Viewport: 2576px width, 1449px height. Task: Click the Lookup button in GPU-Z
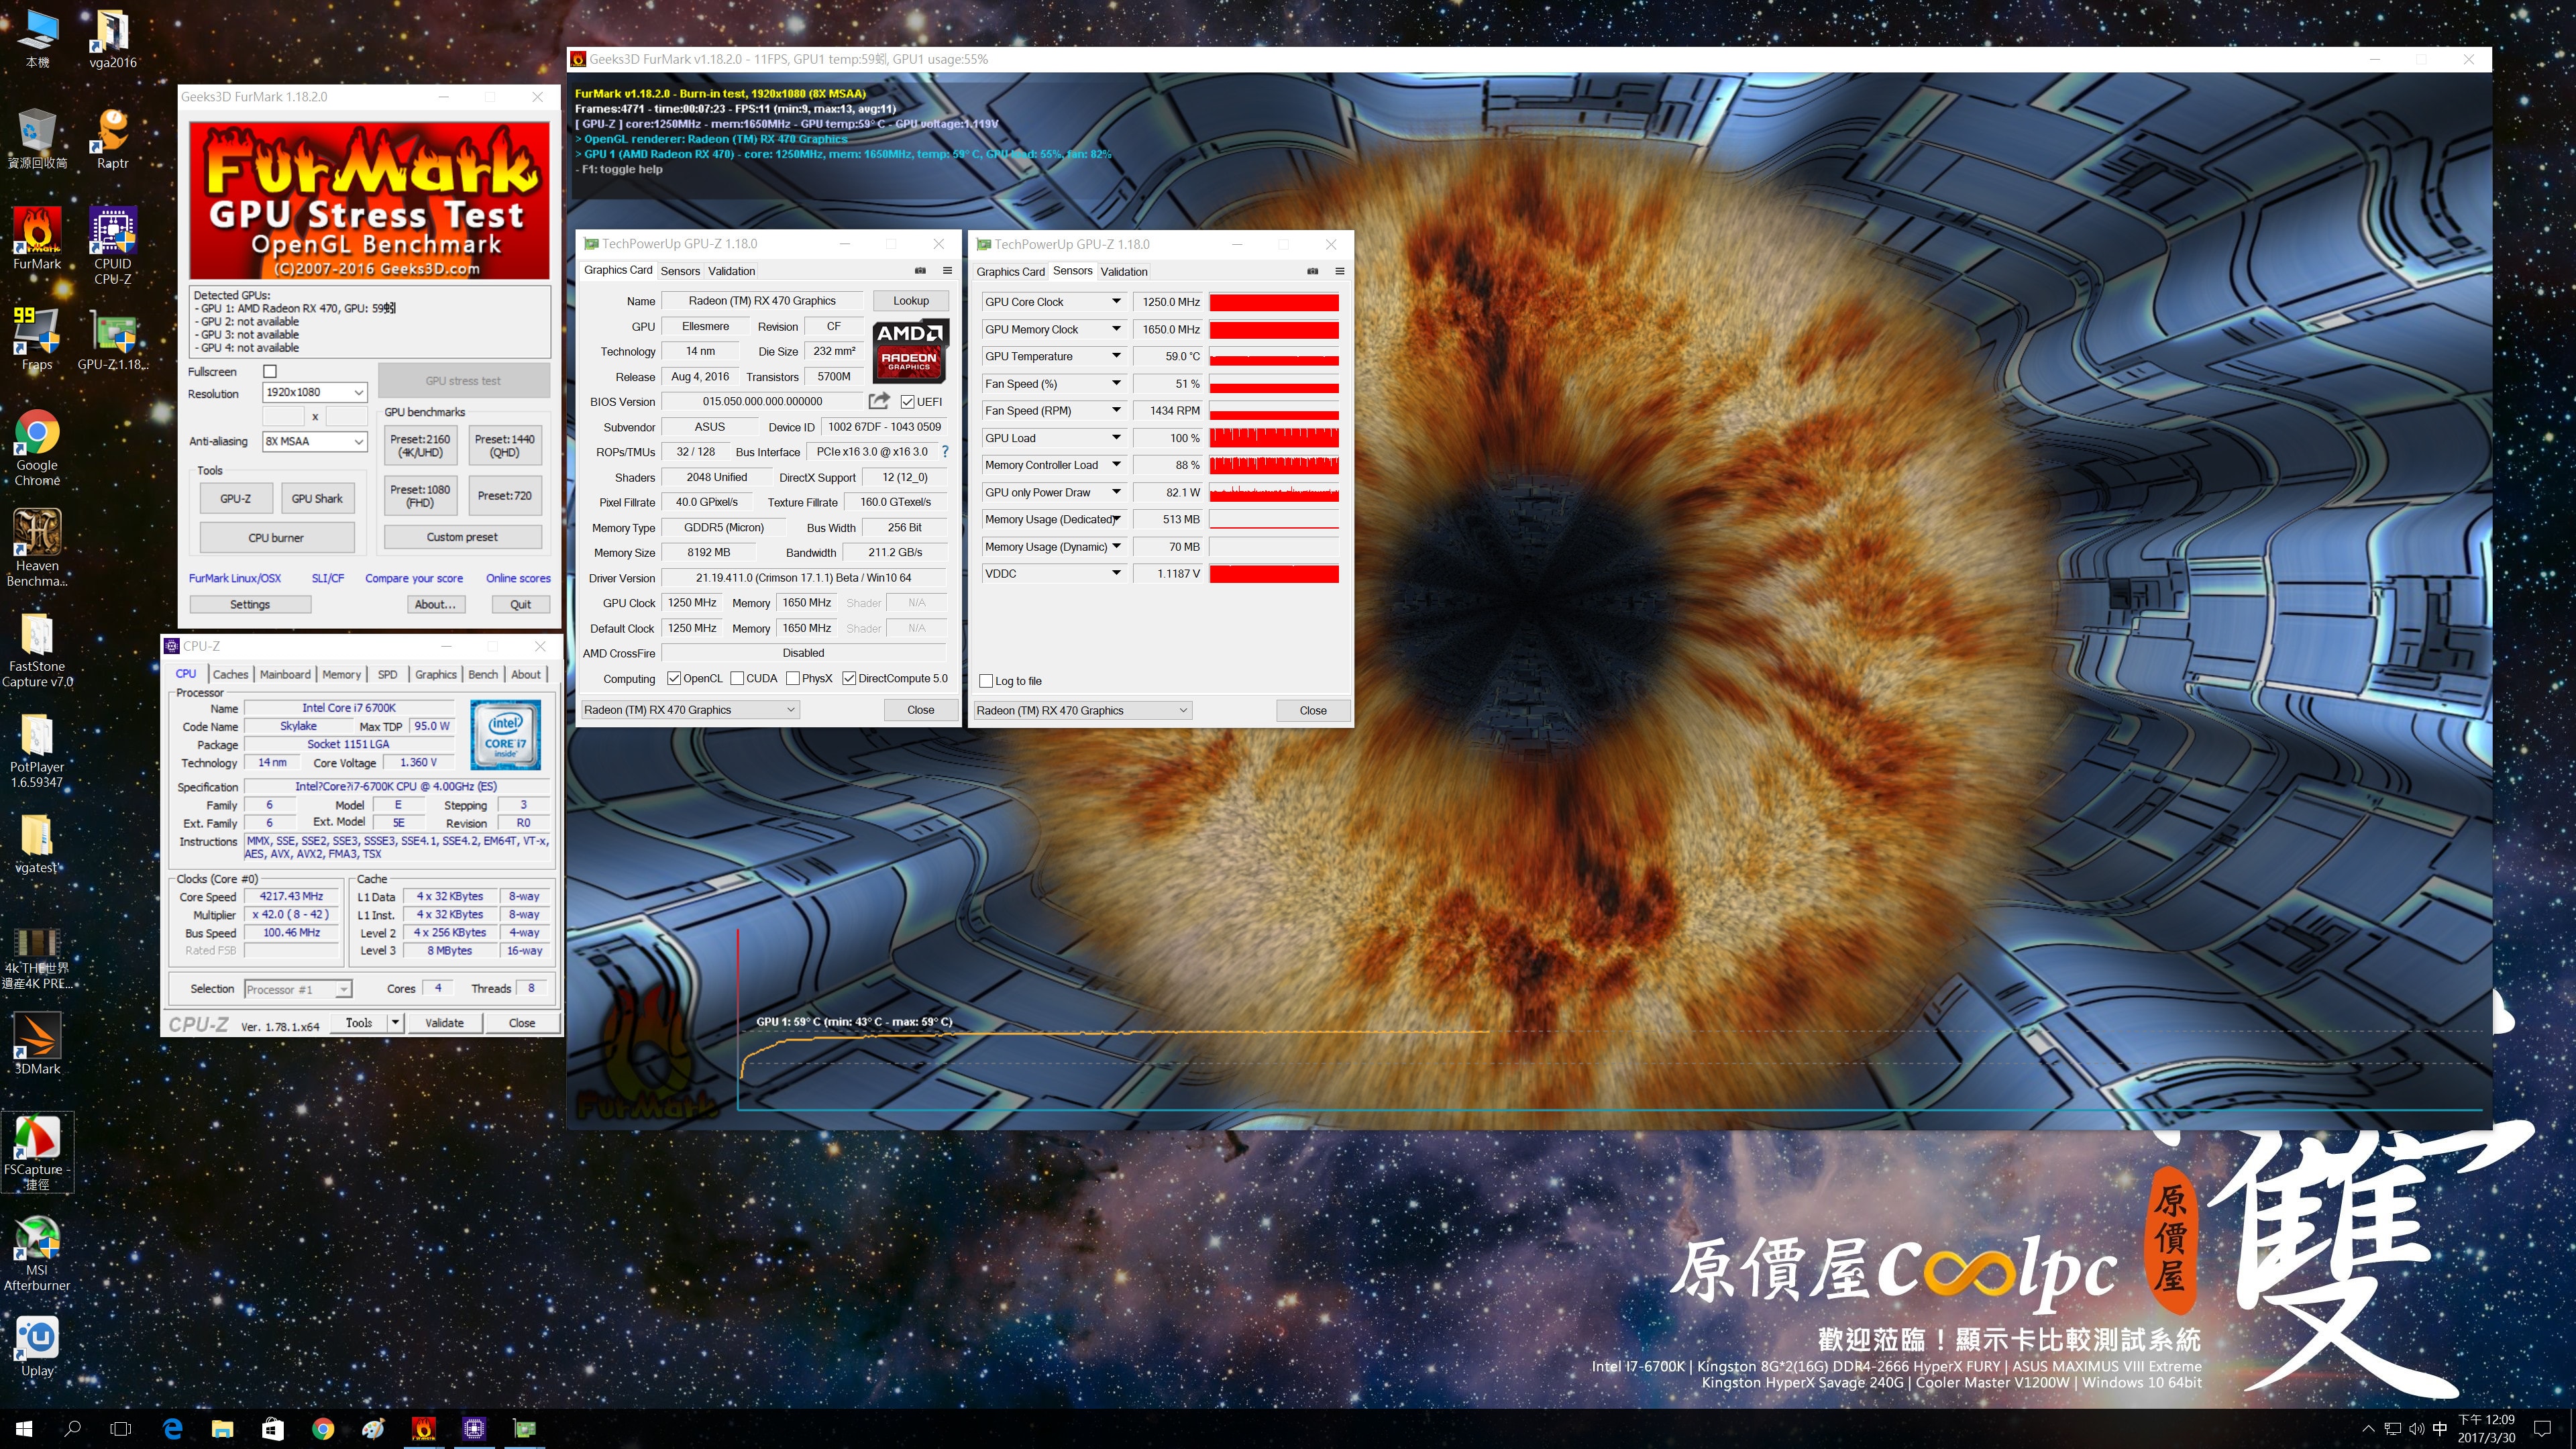click(x=911, y=300)
